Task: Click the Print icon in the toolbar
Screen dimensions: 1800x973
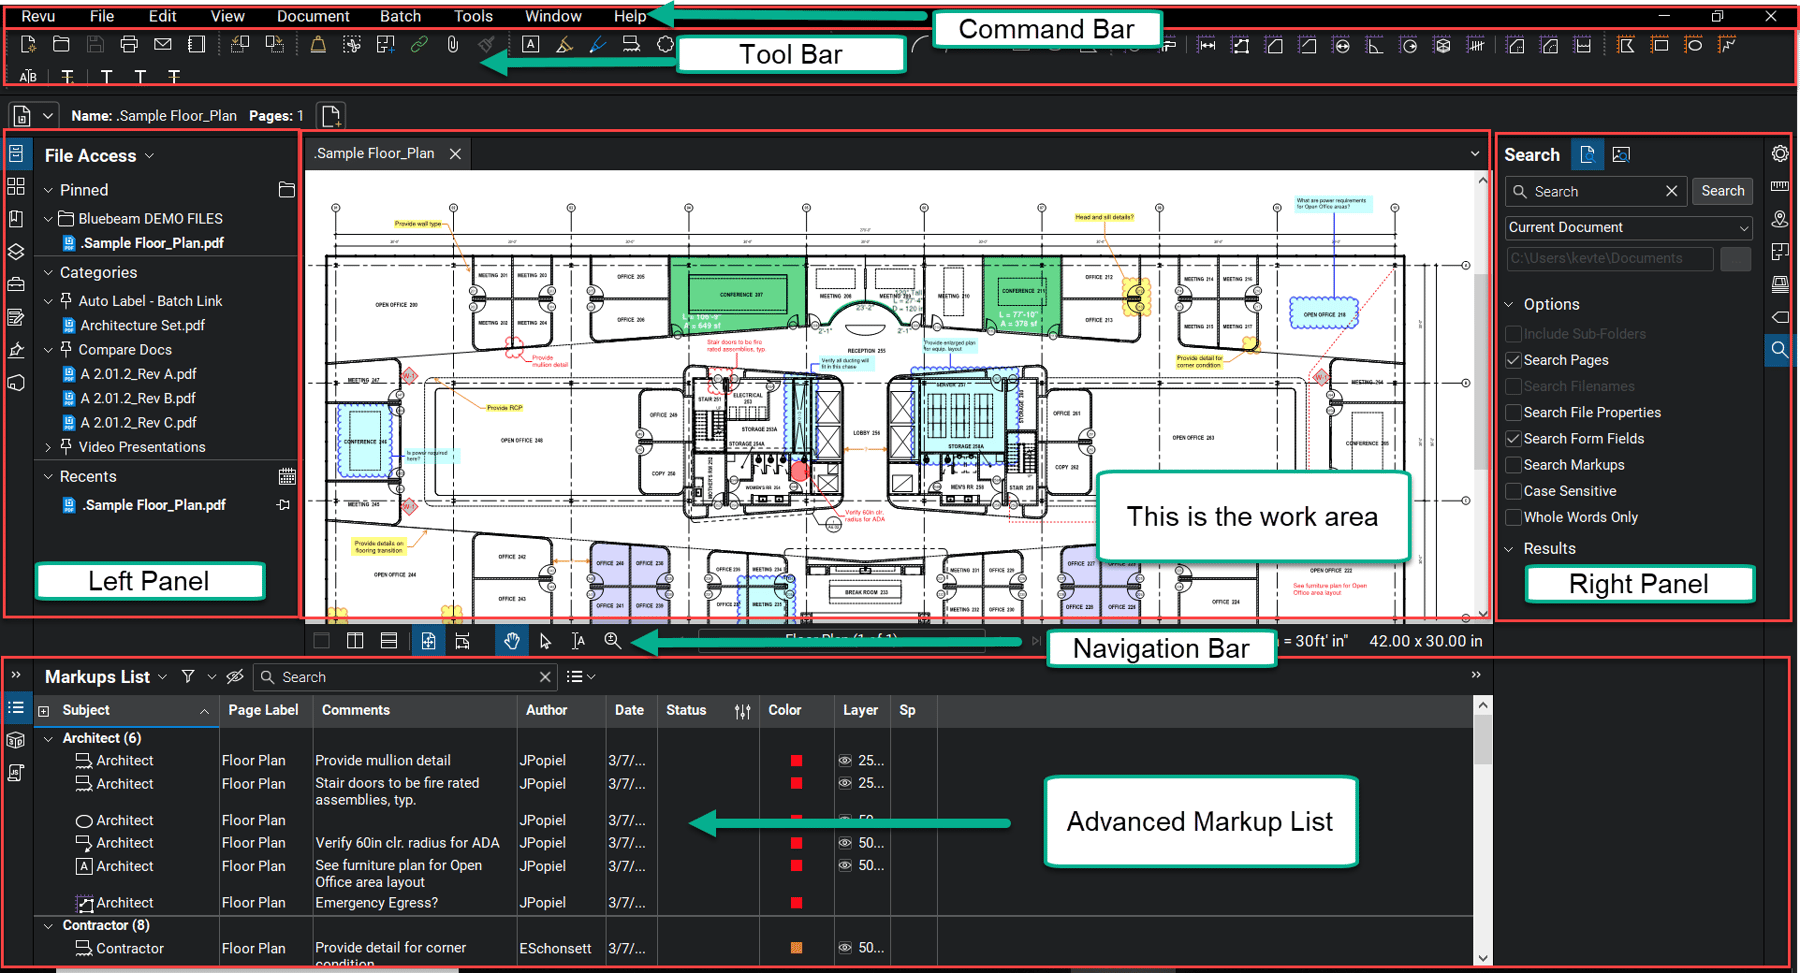Action: (x=128, y=44)
